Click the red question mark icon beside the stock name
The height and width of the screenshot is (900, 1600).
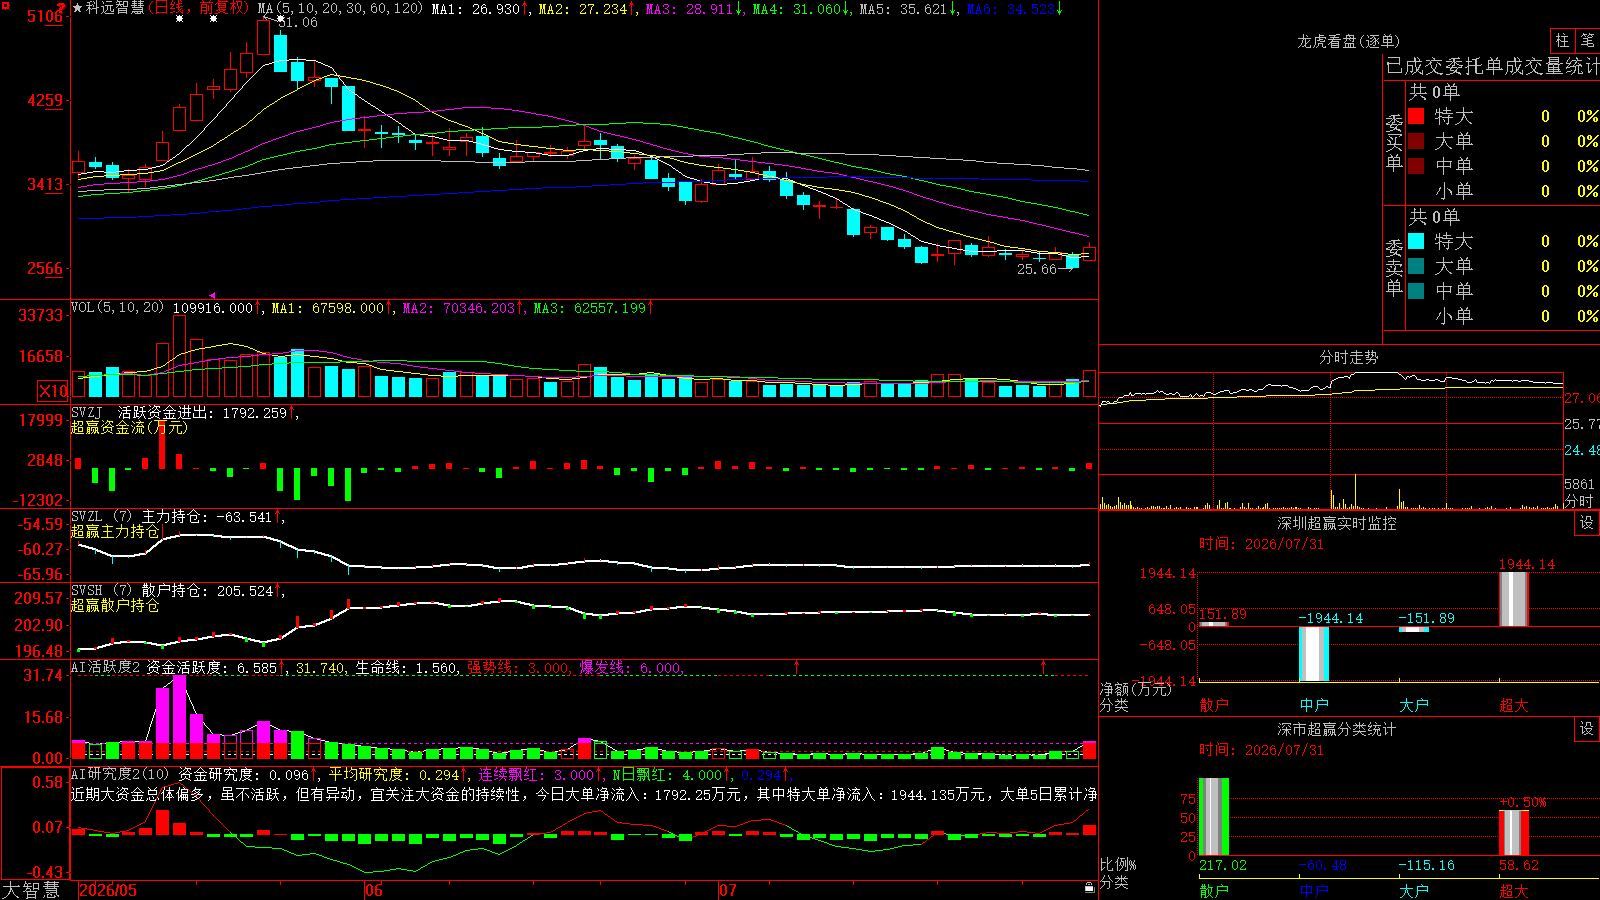click(62, 8)
